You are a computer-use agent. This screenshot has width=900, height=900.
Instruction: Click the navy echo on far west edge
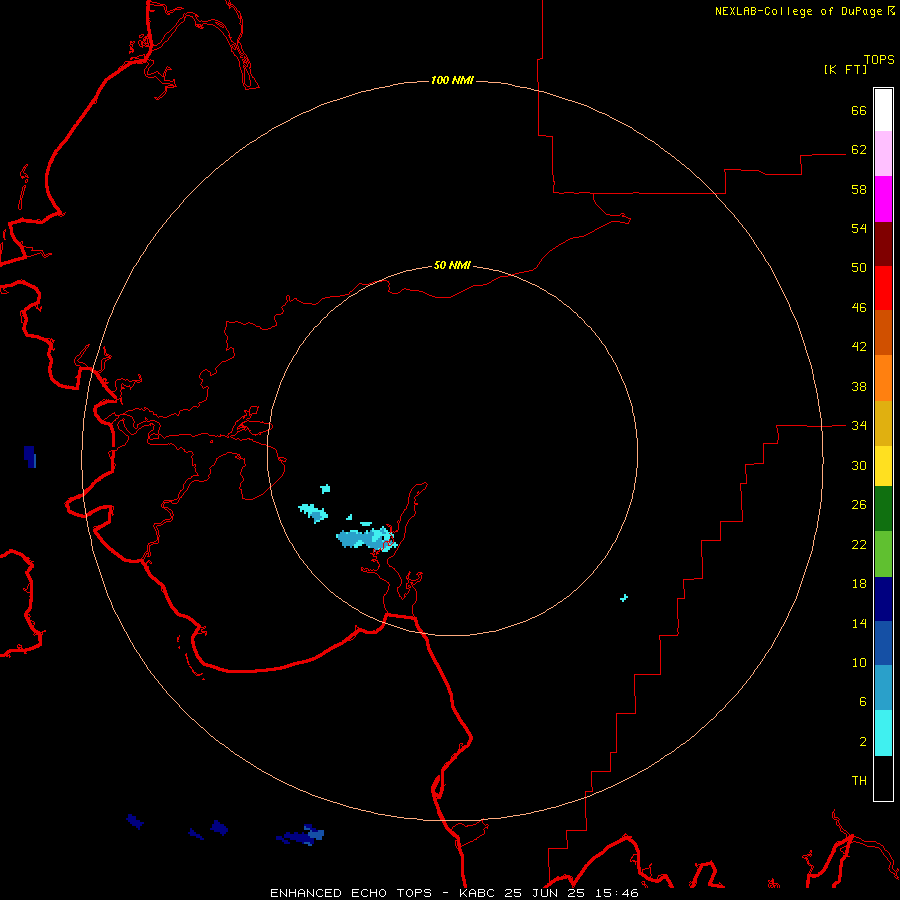(x=30, y=457)
